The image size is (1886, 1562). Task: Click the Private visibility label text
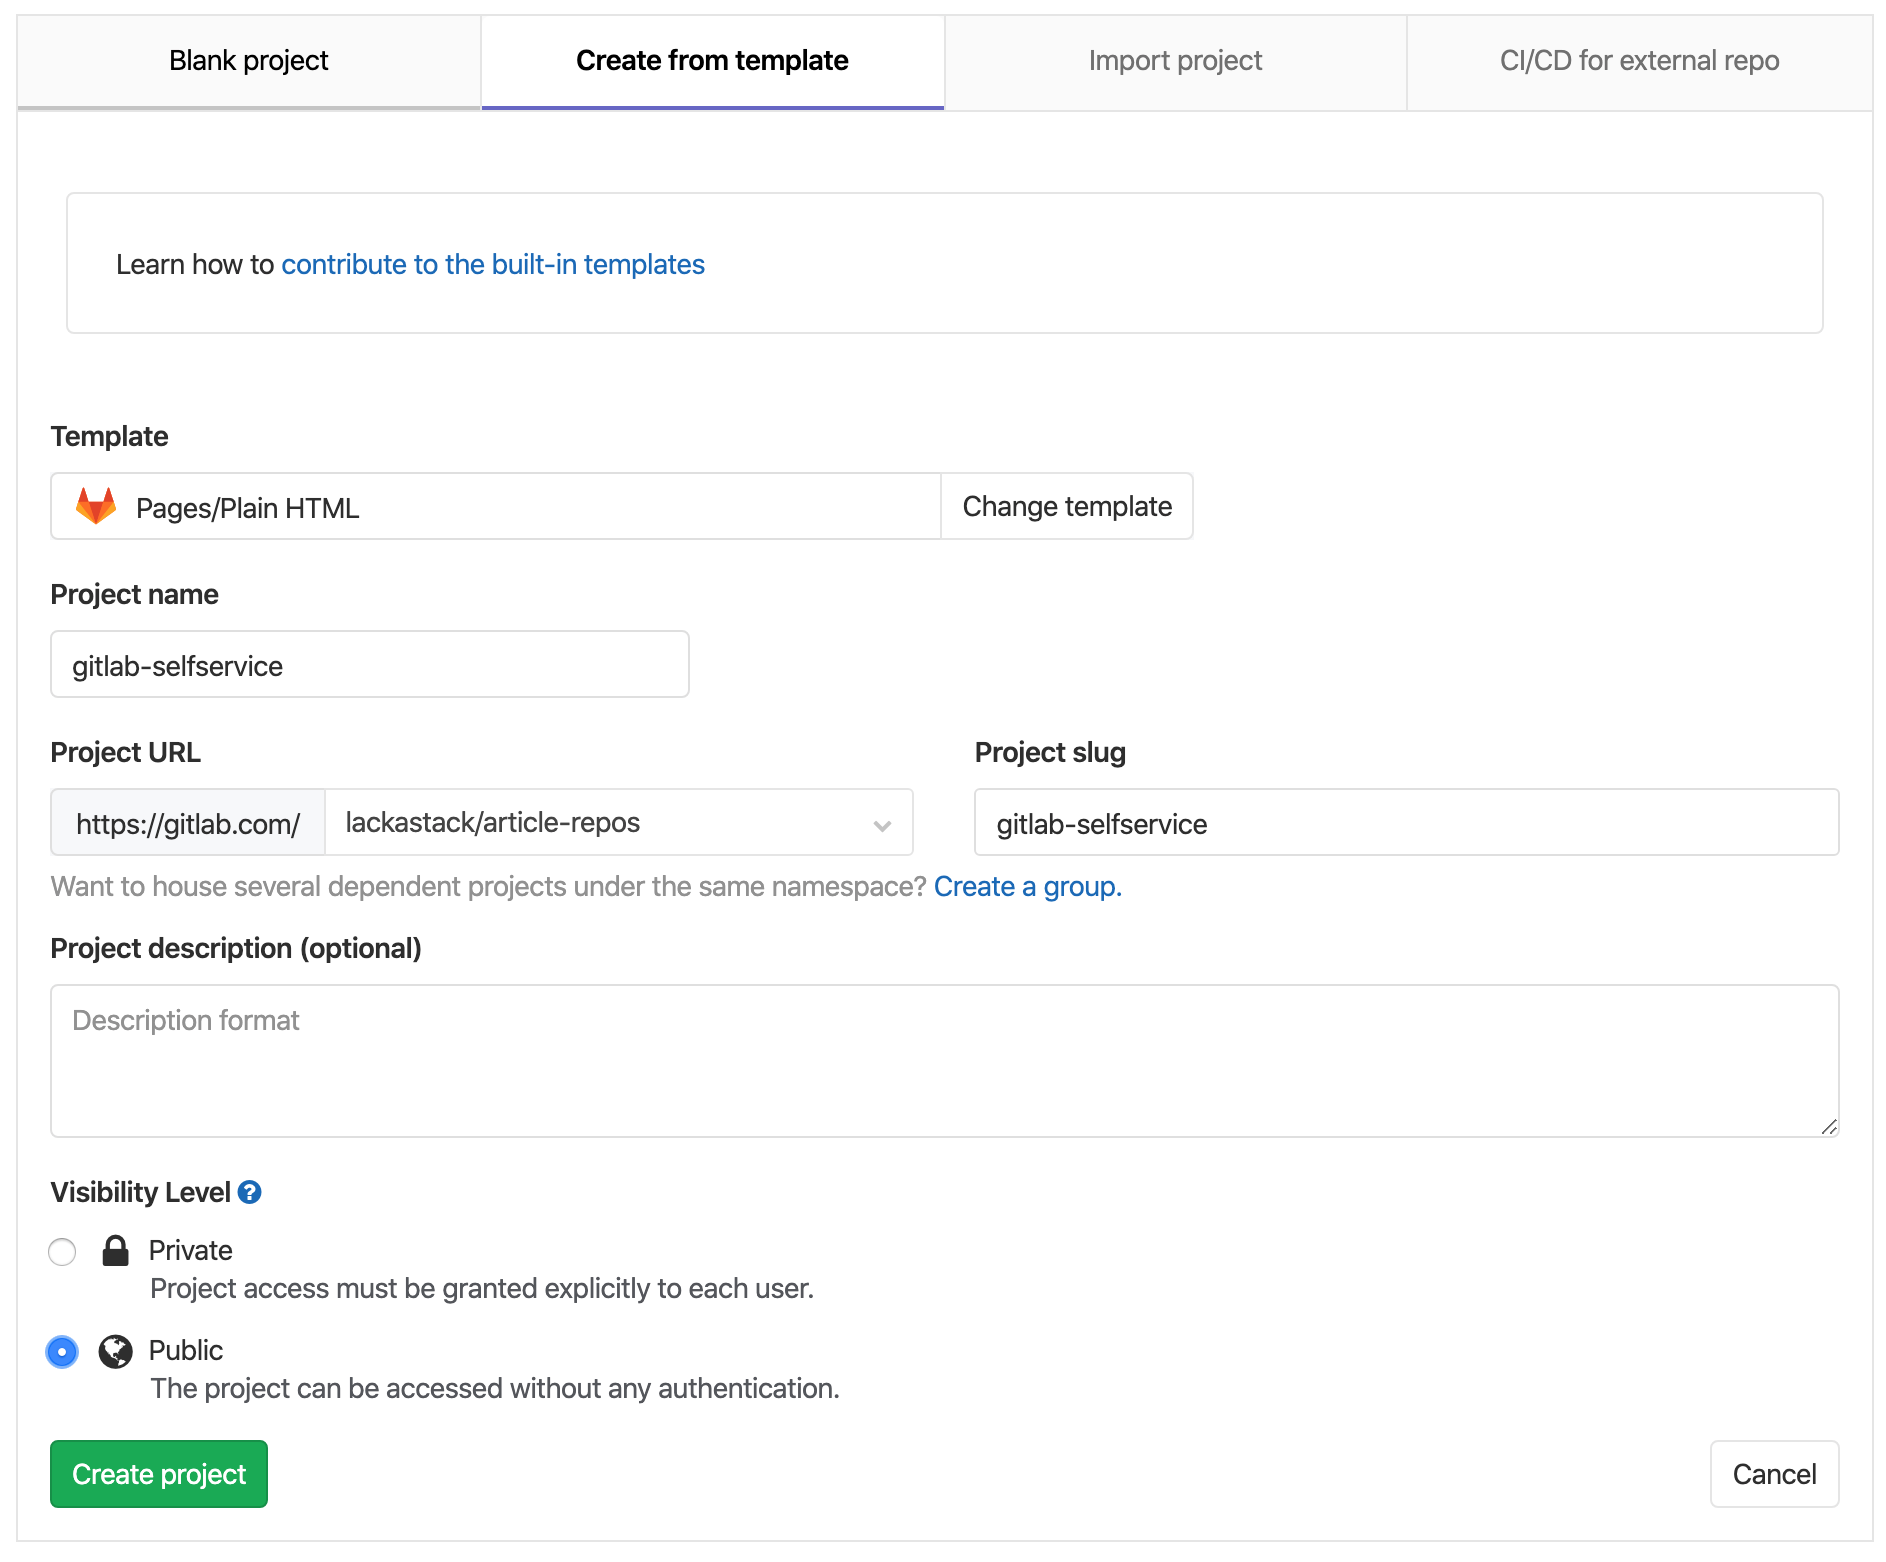point(190,1250)
